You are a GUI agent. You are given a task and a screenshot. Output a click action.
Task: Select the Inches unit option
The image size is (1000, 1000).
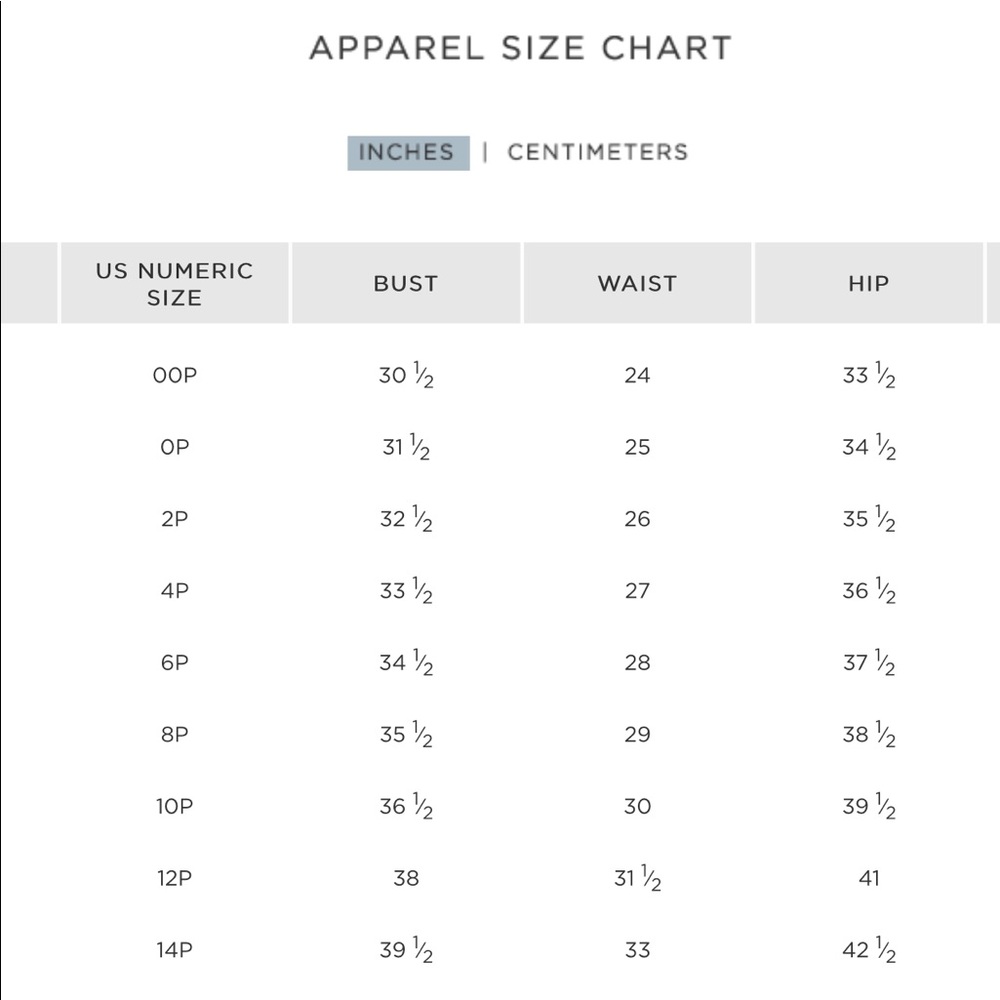pos(407,152)
